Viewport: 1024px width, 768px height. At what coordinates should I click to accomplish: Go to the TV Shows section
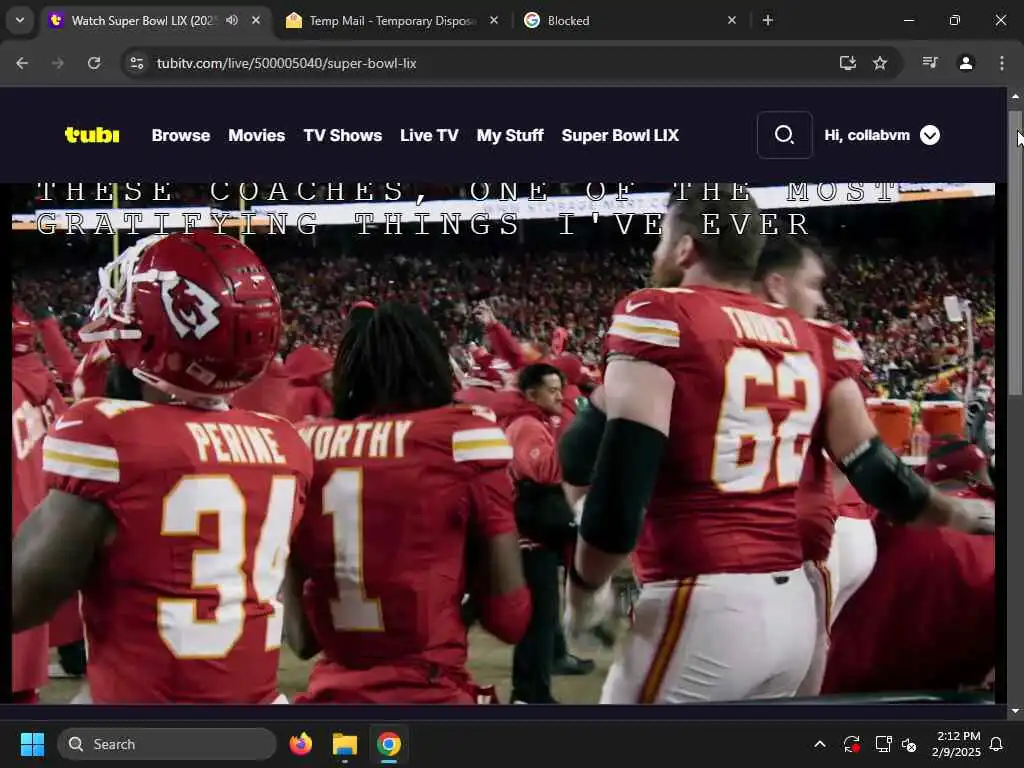pyautogui.click(x=343, y=135)
